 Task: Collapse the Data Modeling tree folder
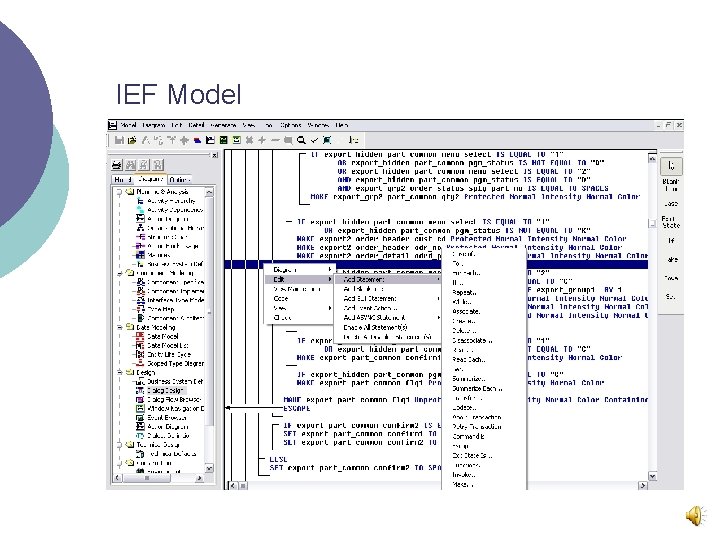click(119, 327)
